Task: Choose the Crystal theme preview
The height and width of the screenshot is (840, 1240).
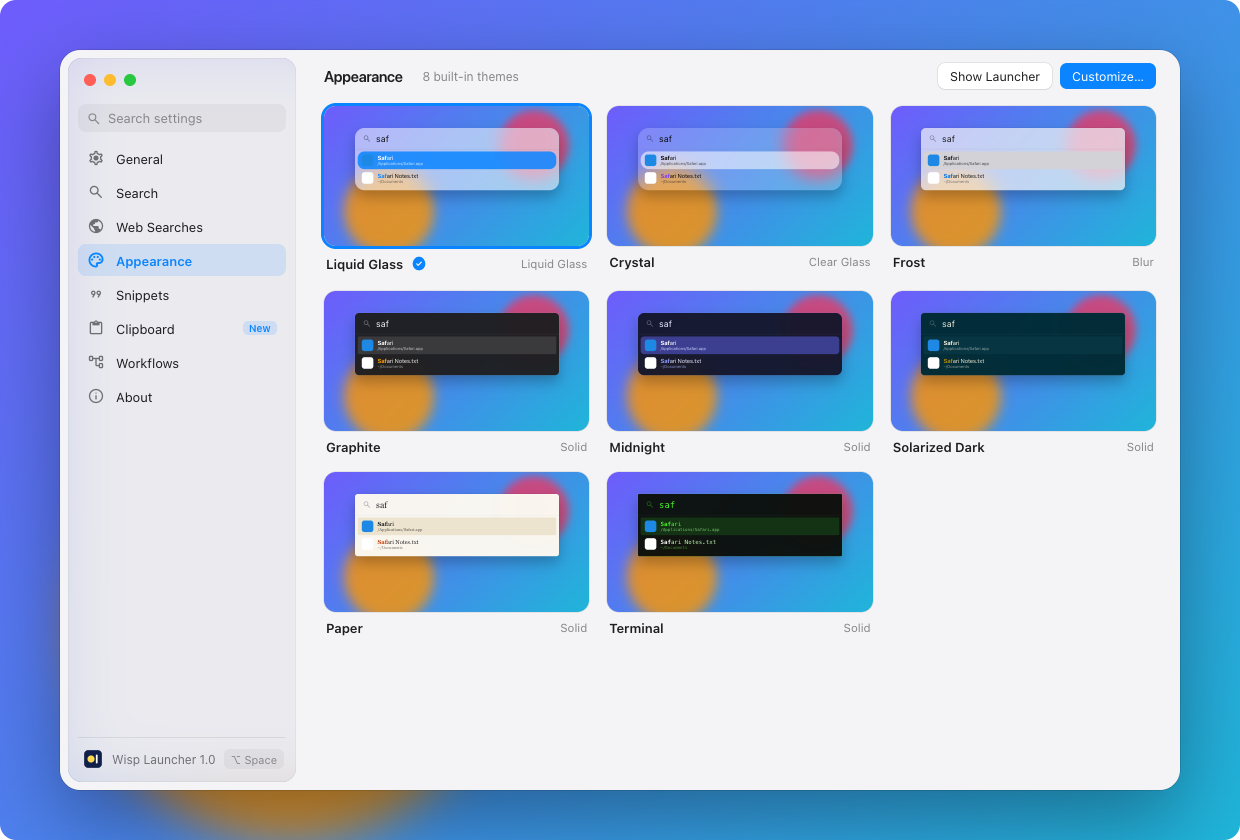Action: tap(740, 176)
